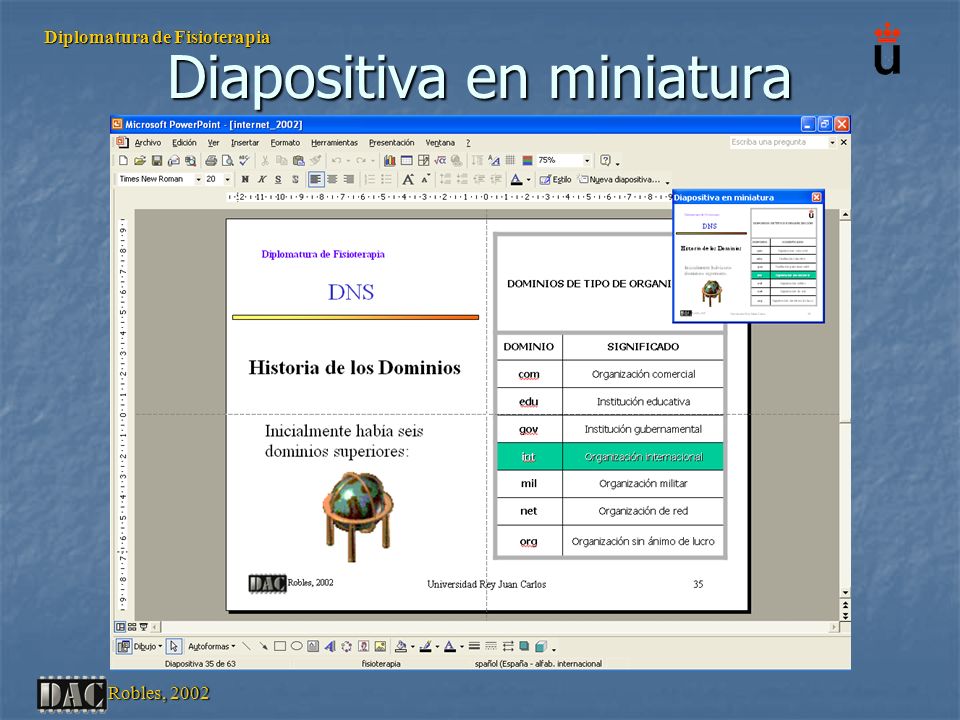The image size is (960, 720).
Task: Toggle bold formatting (N button)
Action: (245, 179)
